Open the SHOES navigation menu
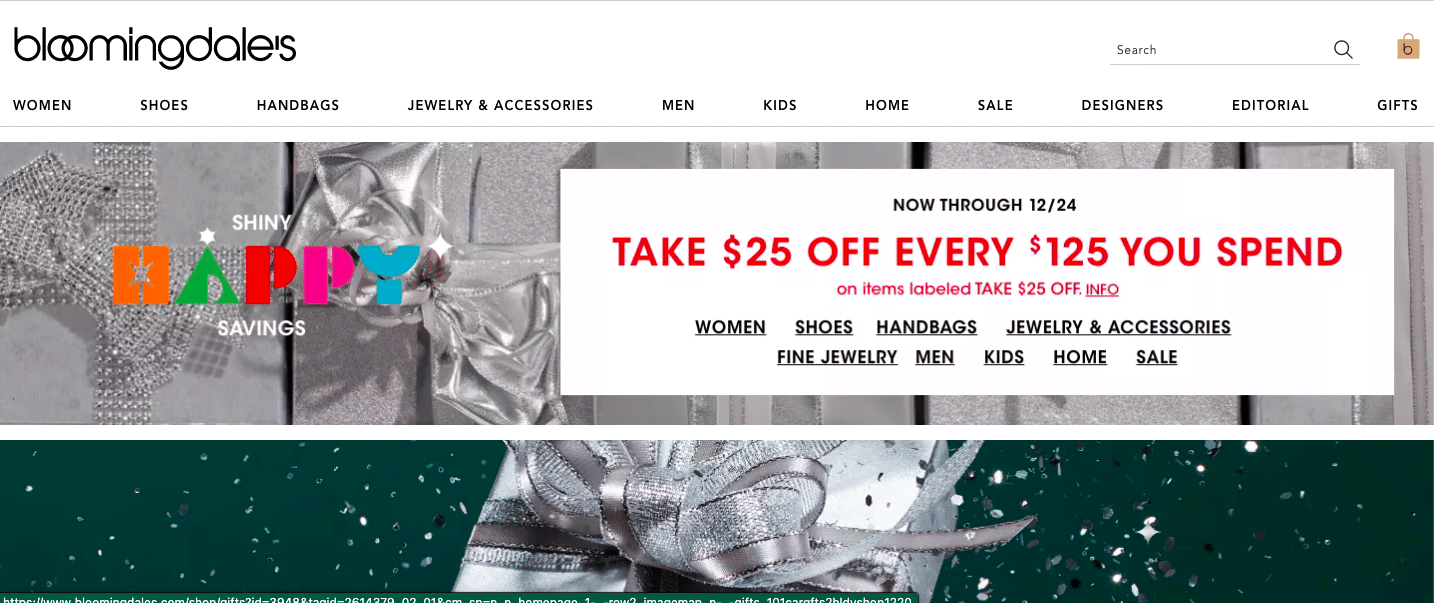The image size is (1434, 603). (164, 105)
